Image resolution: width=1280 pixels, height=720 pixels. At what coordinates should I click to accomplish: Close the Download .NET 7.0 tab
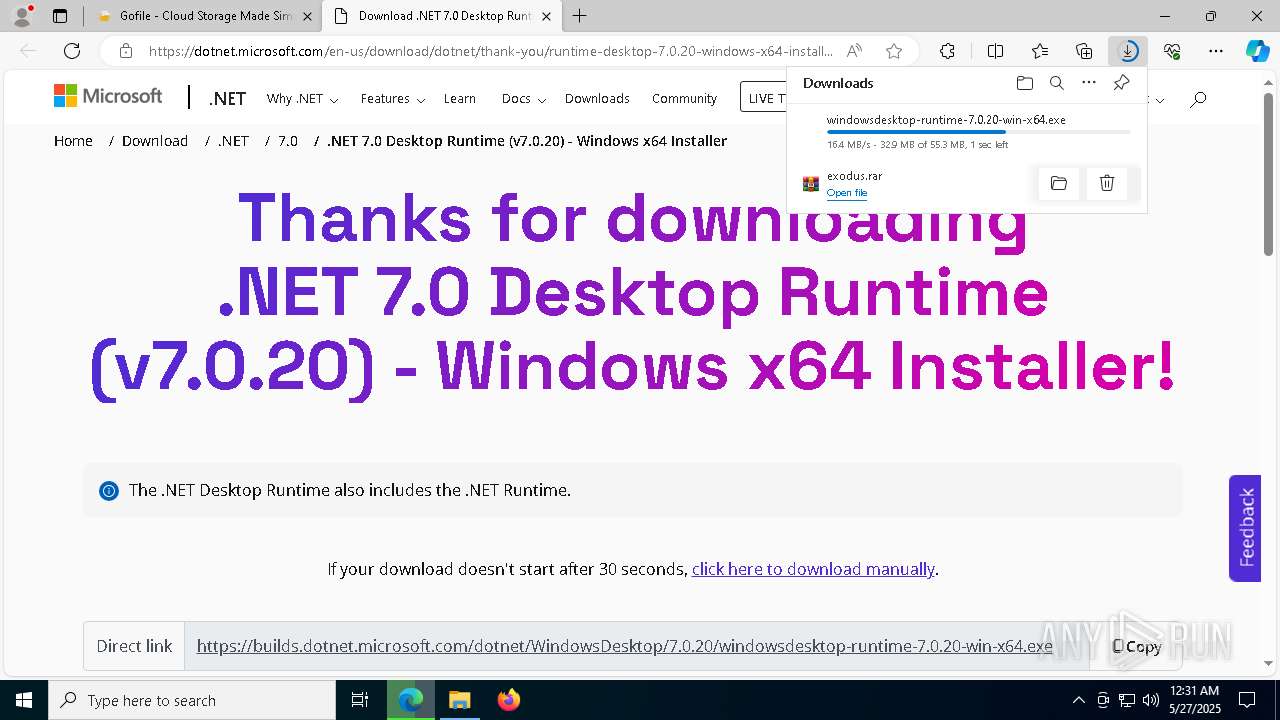click(x=546, y=16)
